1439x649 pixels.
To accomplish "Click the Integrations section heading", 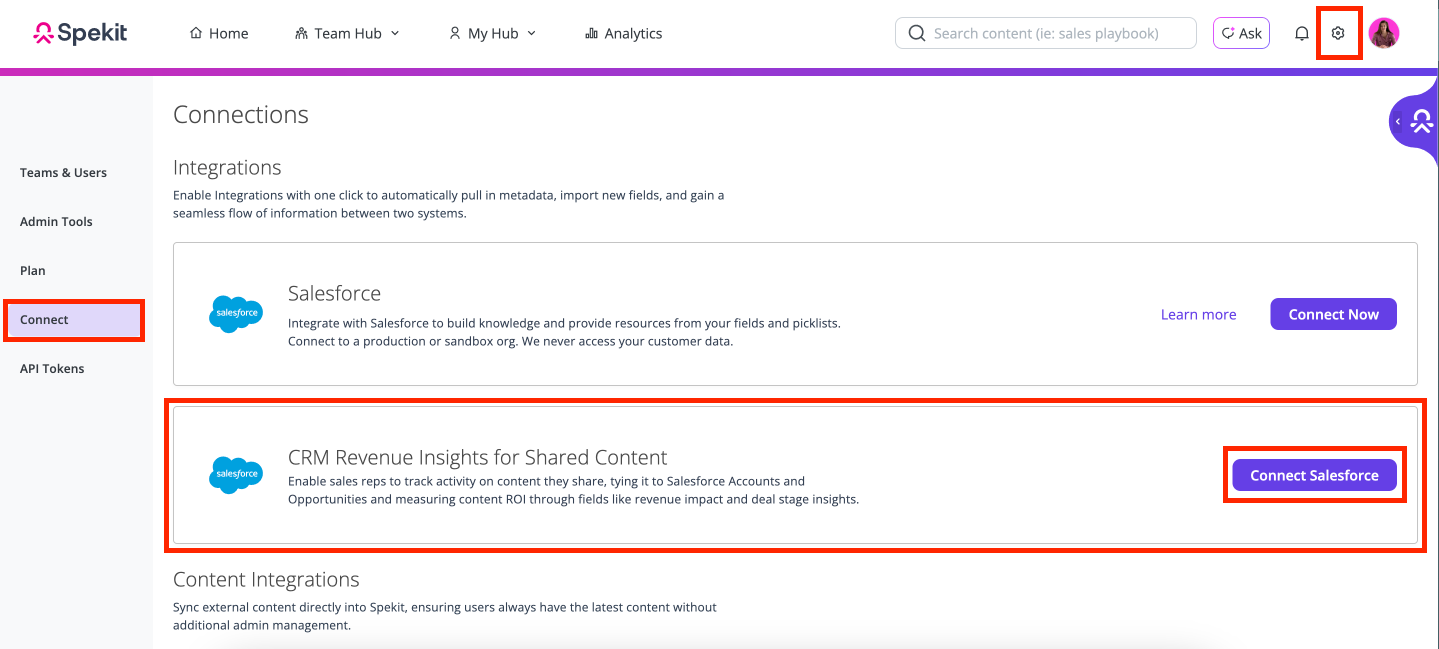I will [x=227, y=167].
